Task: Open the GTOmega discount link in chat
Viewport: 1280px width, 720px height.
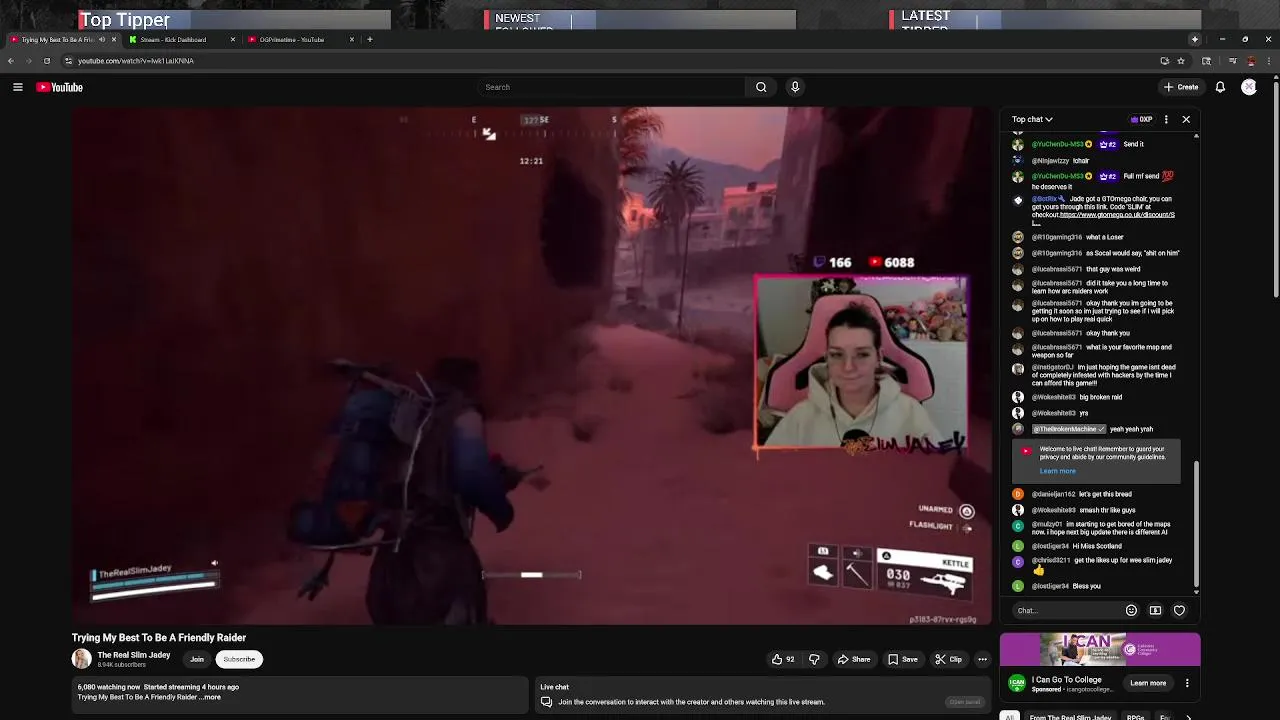Action: click(x=1117, y=215)
